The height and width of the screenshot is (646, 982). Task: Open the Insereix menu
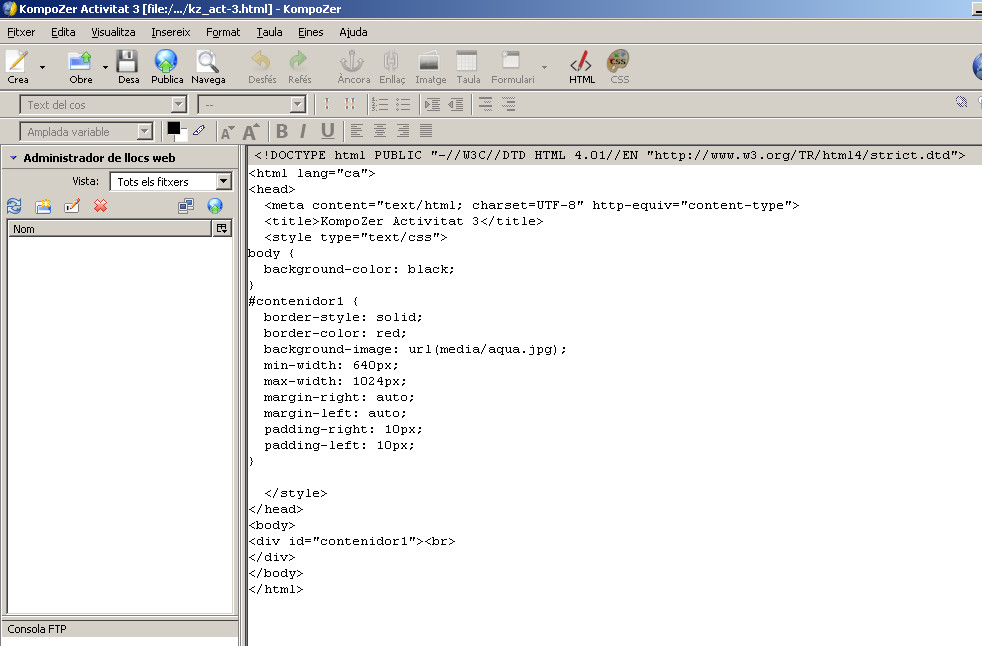[171, 32]
